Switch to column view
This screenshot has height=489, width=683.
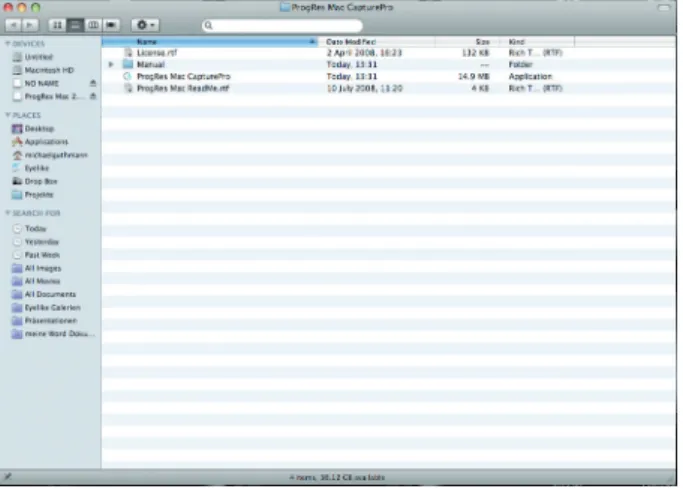93,25
